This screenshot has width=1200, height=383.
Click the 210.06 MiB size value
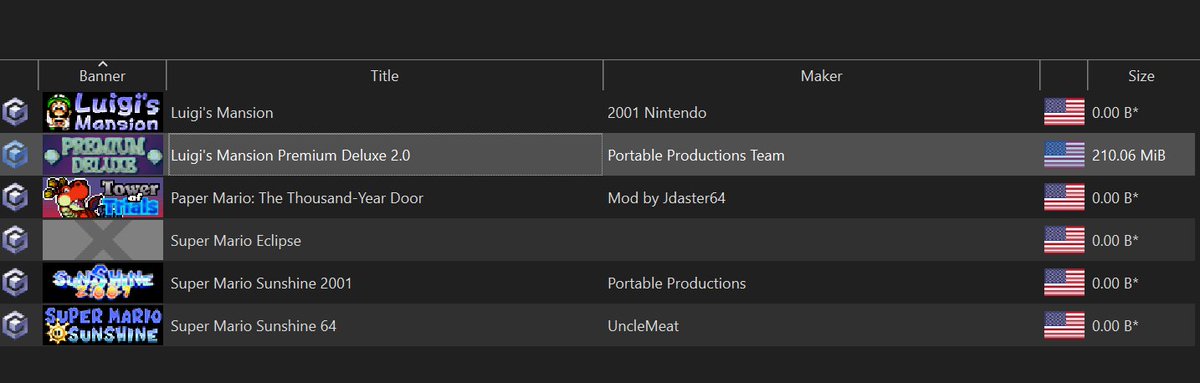(x=1129, y=155)
